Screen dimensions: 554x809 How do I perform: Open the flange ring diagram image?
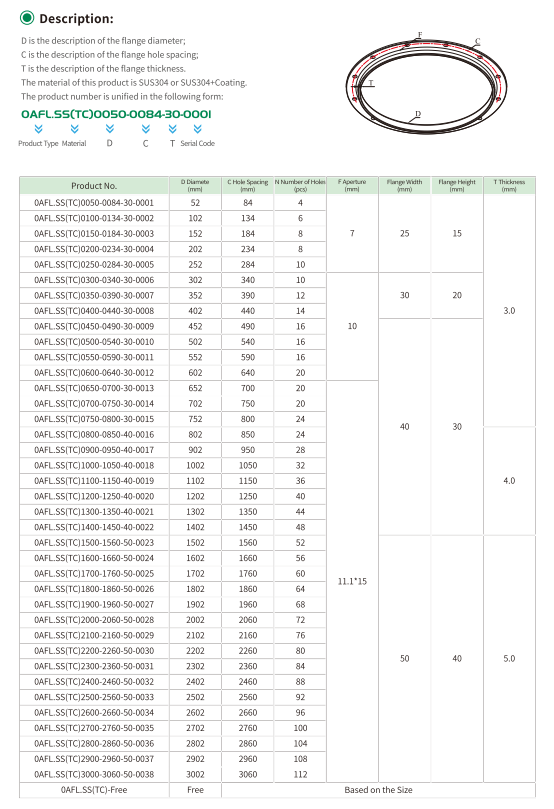point(428,83)
